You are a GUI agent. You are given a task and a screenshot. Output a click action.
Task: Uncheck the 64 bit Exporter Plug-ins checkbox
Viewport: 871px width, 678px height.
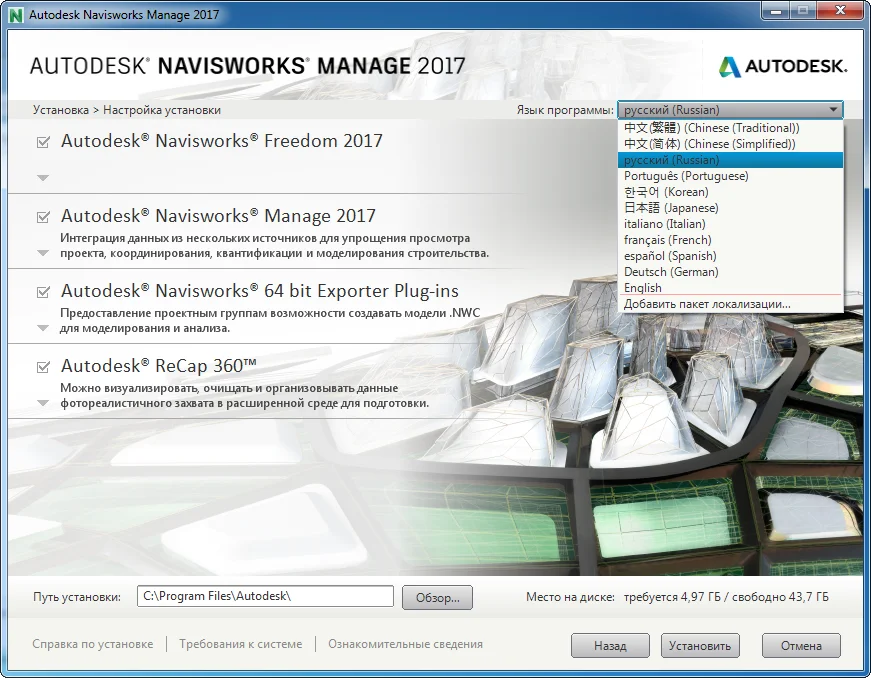point(43,292)
